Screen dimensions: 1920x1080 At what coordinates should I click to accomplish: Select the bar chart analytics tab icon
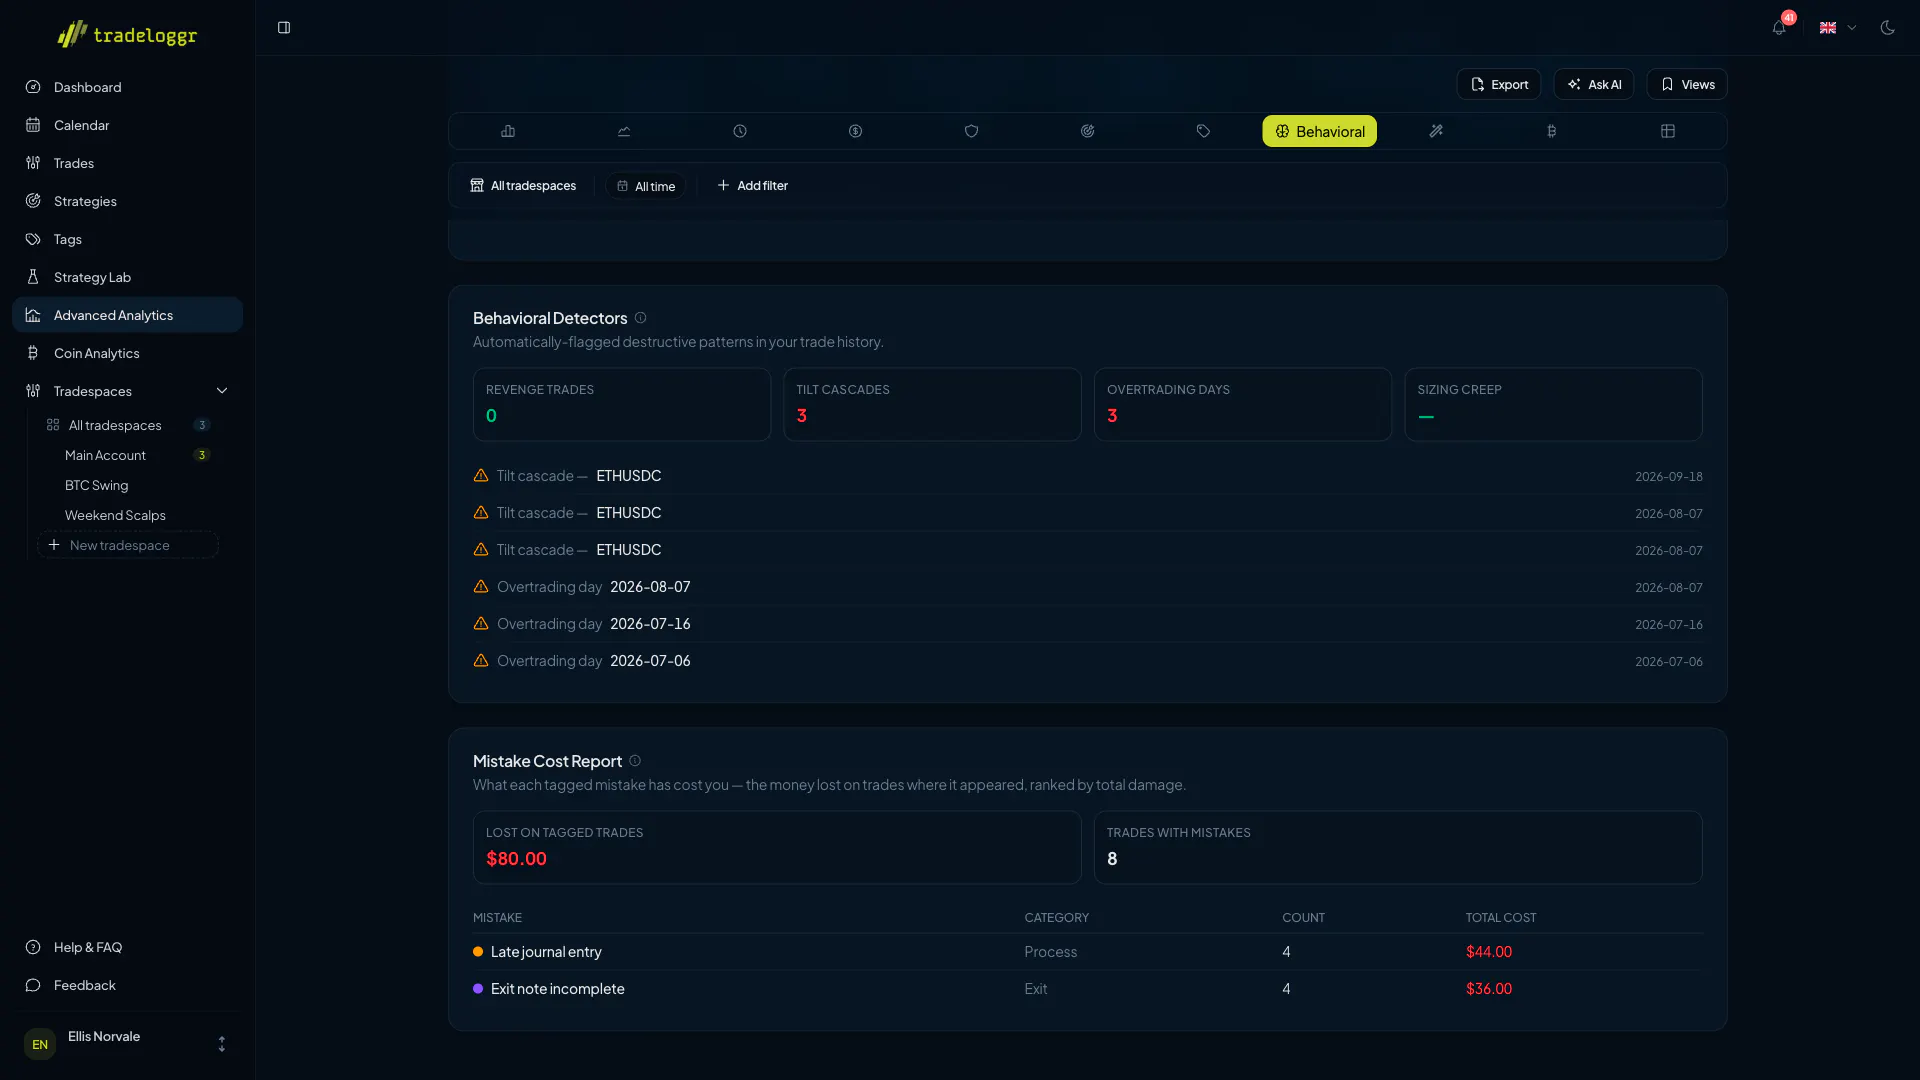pos(508,131)
